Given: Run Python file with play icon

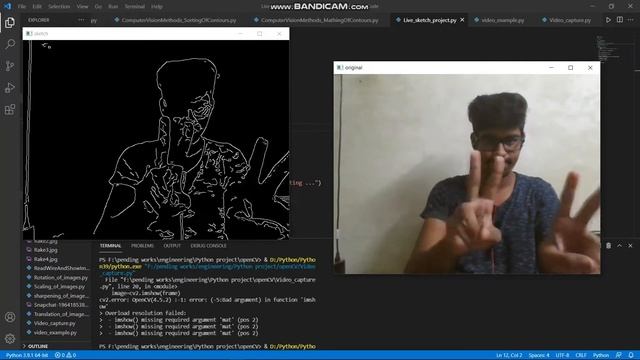Looking at the screenshot, I should [x=608, y=20].
